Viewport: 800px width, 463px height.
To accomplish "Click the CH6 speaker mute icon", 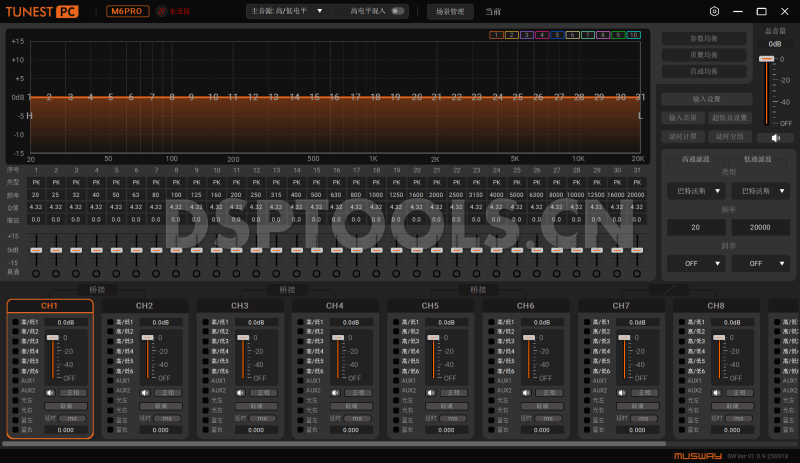I will pos(526,392).
